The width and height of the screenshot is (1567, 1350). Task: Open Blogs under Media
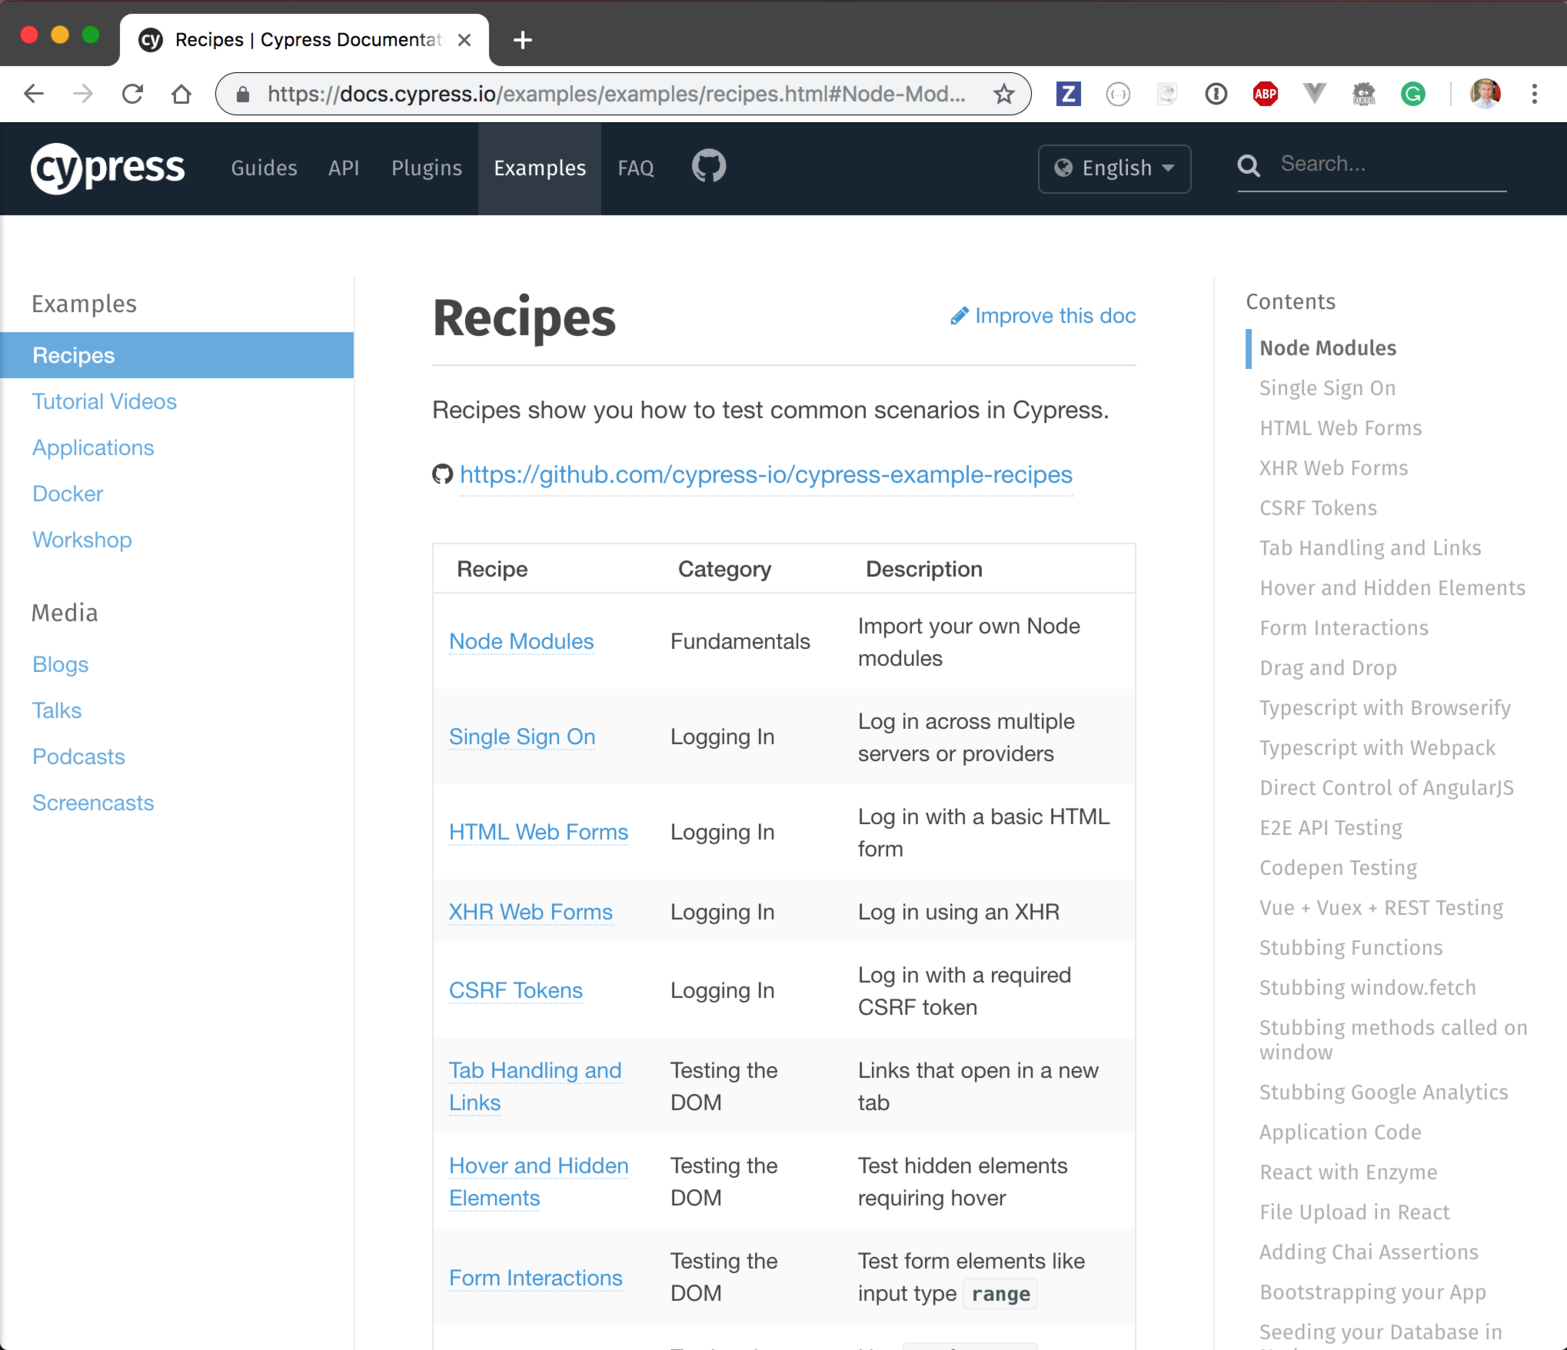point(60,664)
